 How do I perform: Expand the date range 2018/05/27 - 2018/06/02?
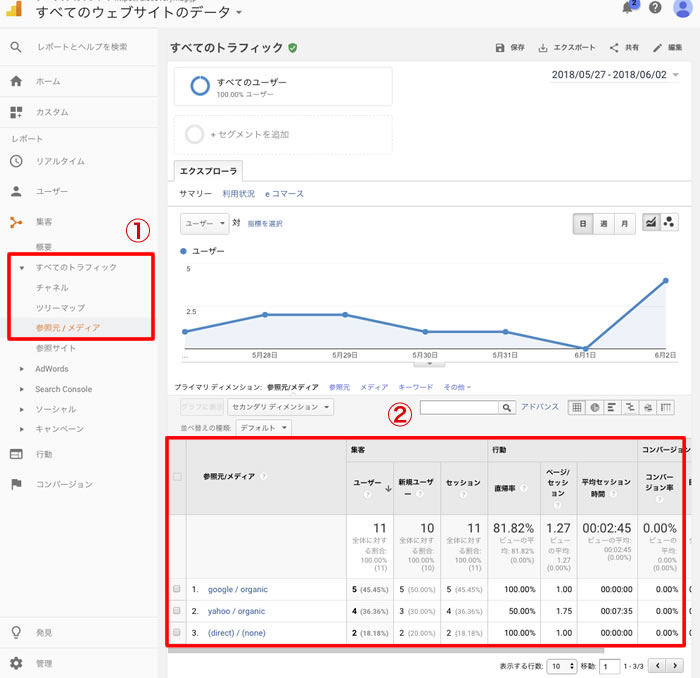[615, 75]
